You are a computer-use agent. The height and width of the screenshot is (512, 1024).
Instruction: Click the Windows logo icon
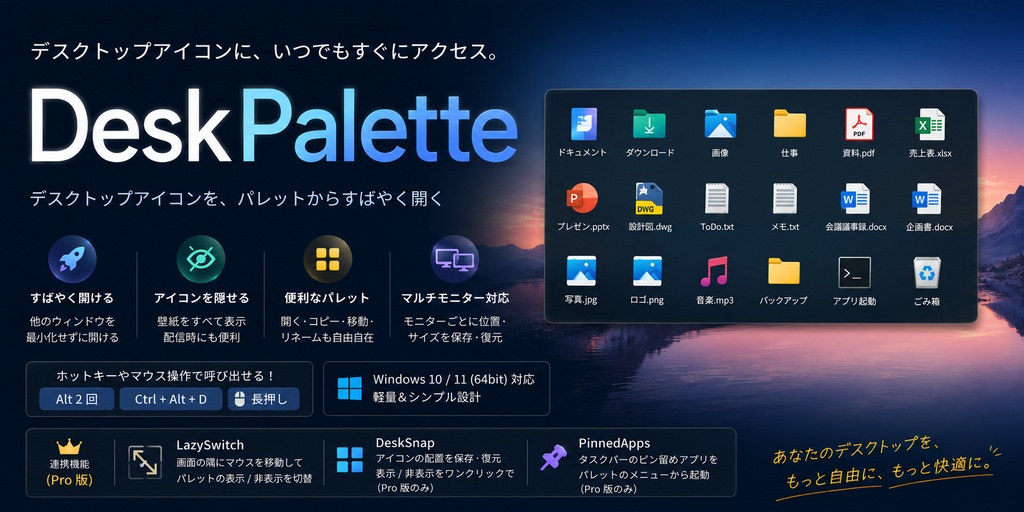[349, 389]
